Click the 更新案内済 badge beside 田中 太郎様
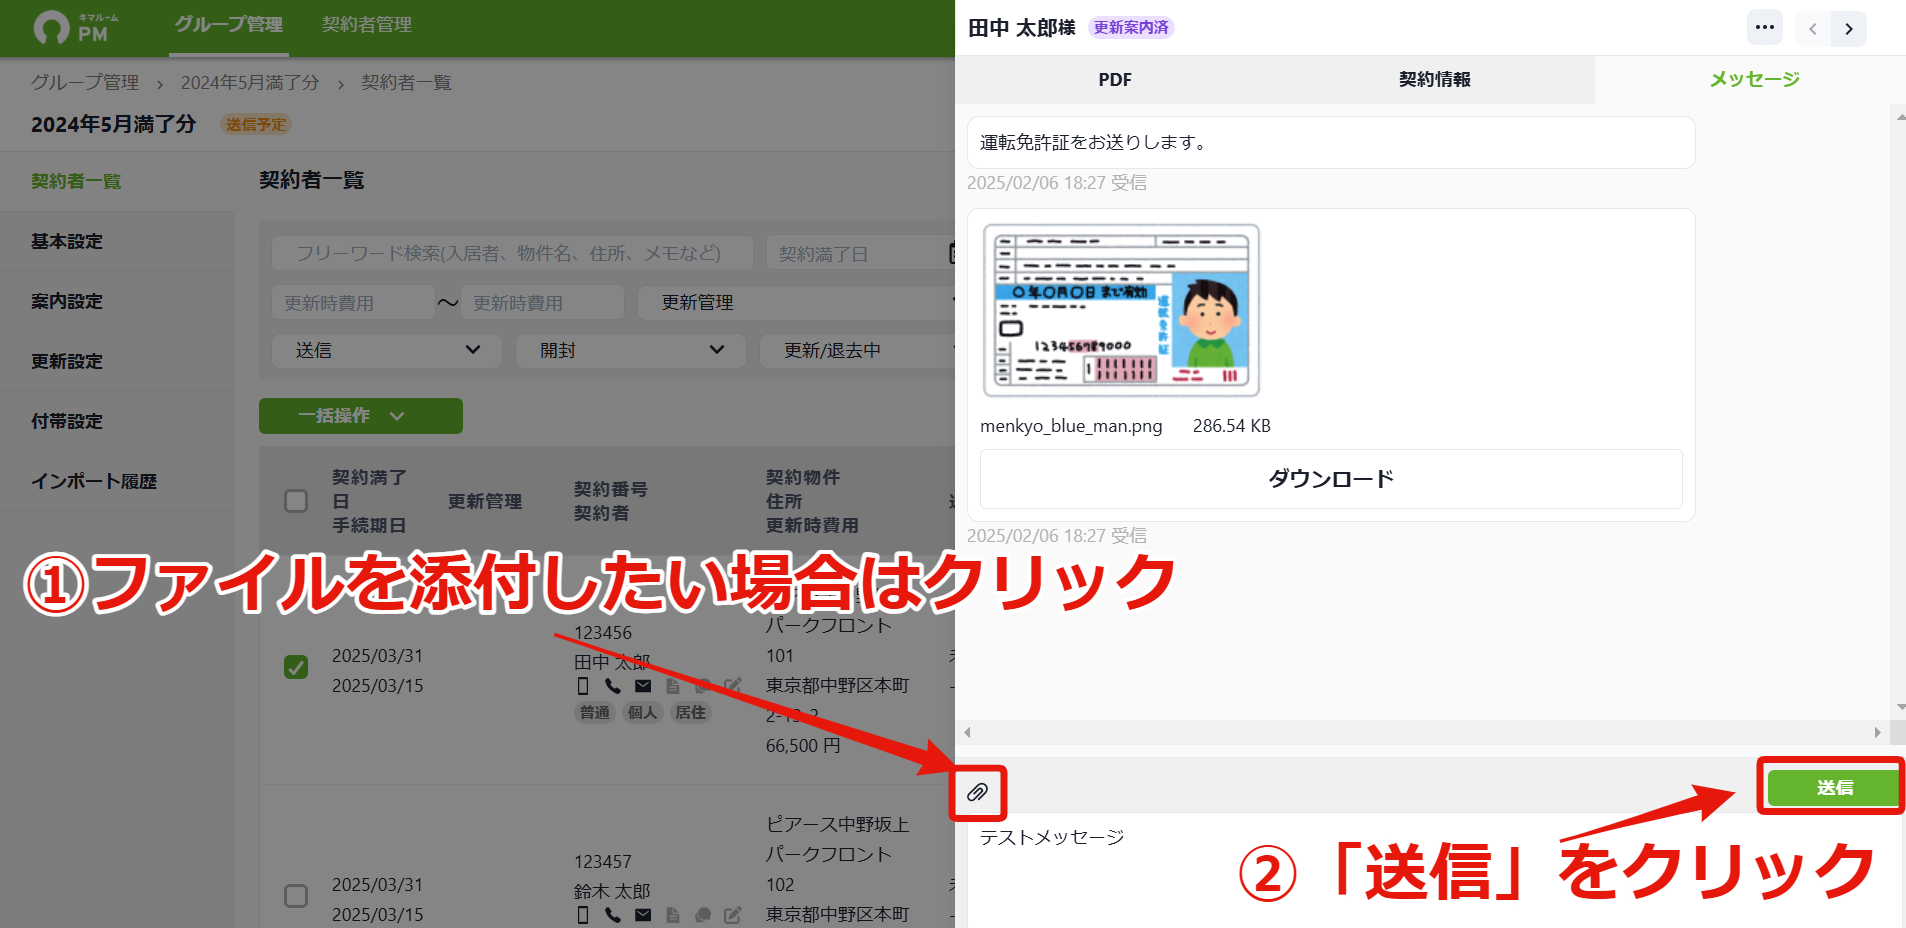The image size is (1906, 928). pyautogui.click(x=1131, y=28)
